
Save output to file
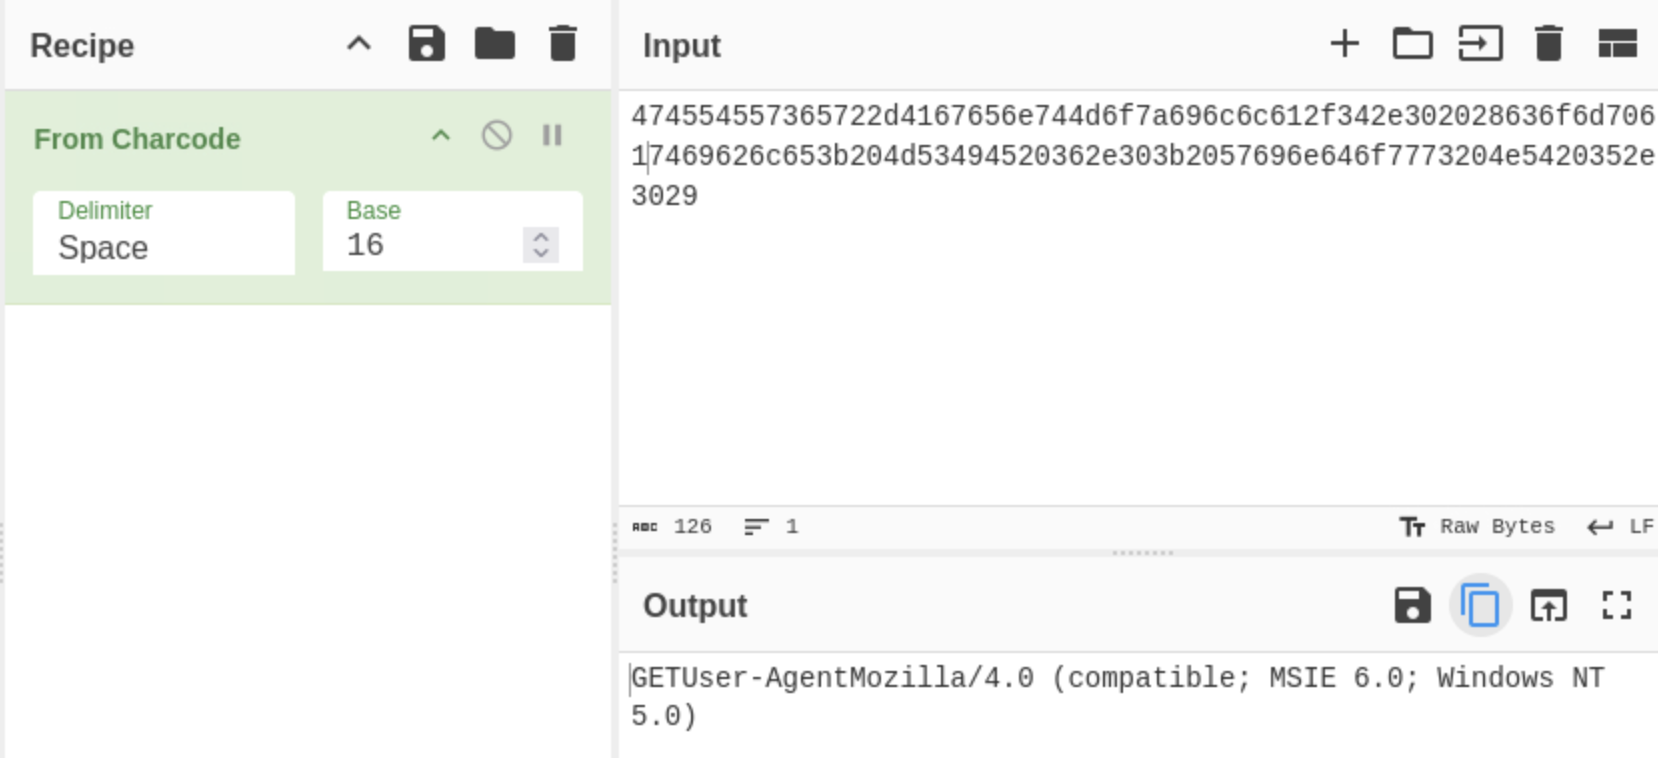point(1412,605)
